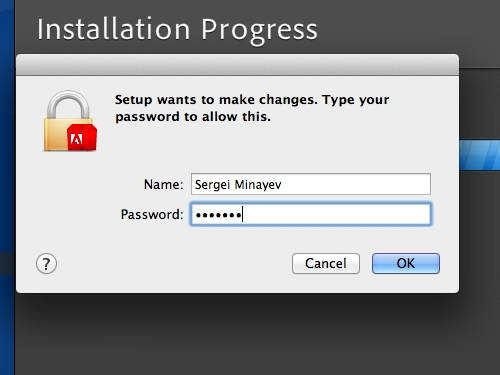Click the "Password:" label

152,214
